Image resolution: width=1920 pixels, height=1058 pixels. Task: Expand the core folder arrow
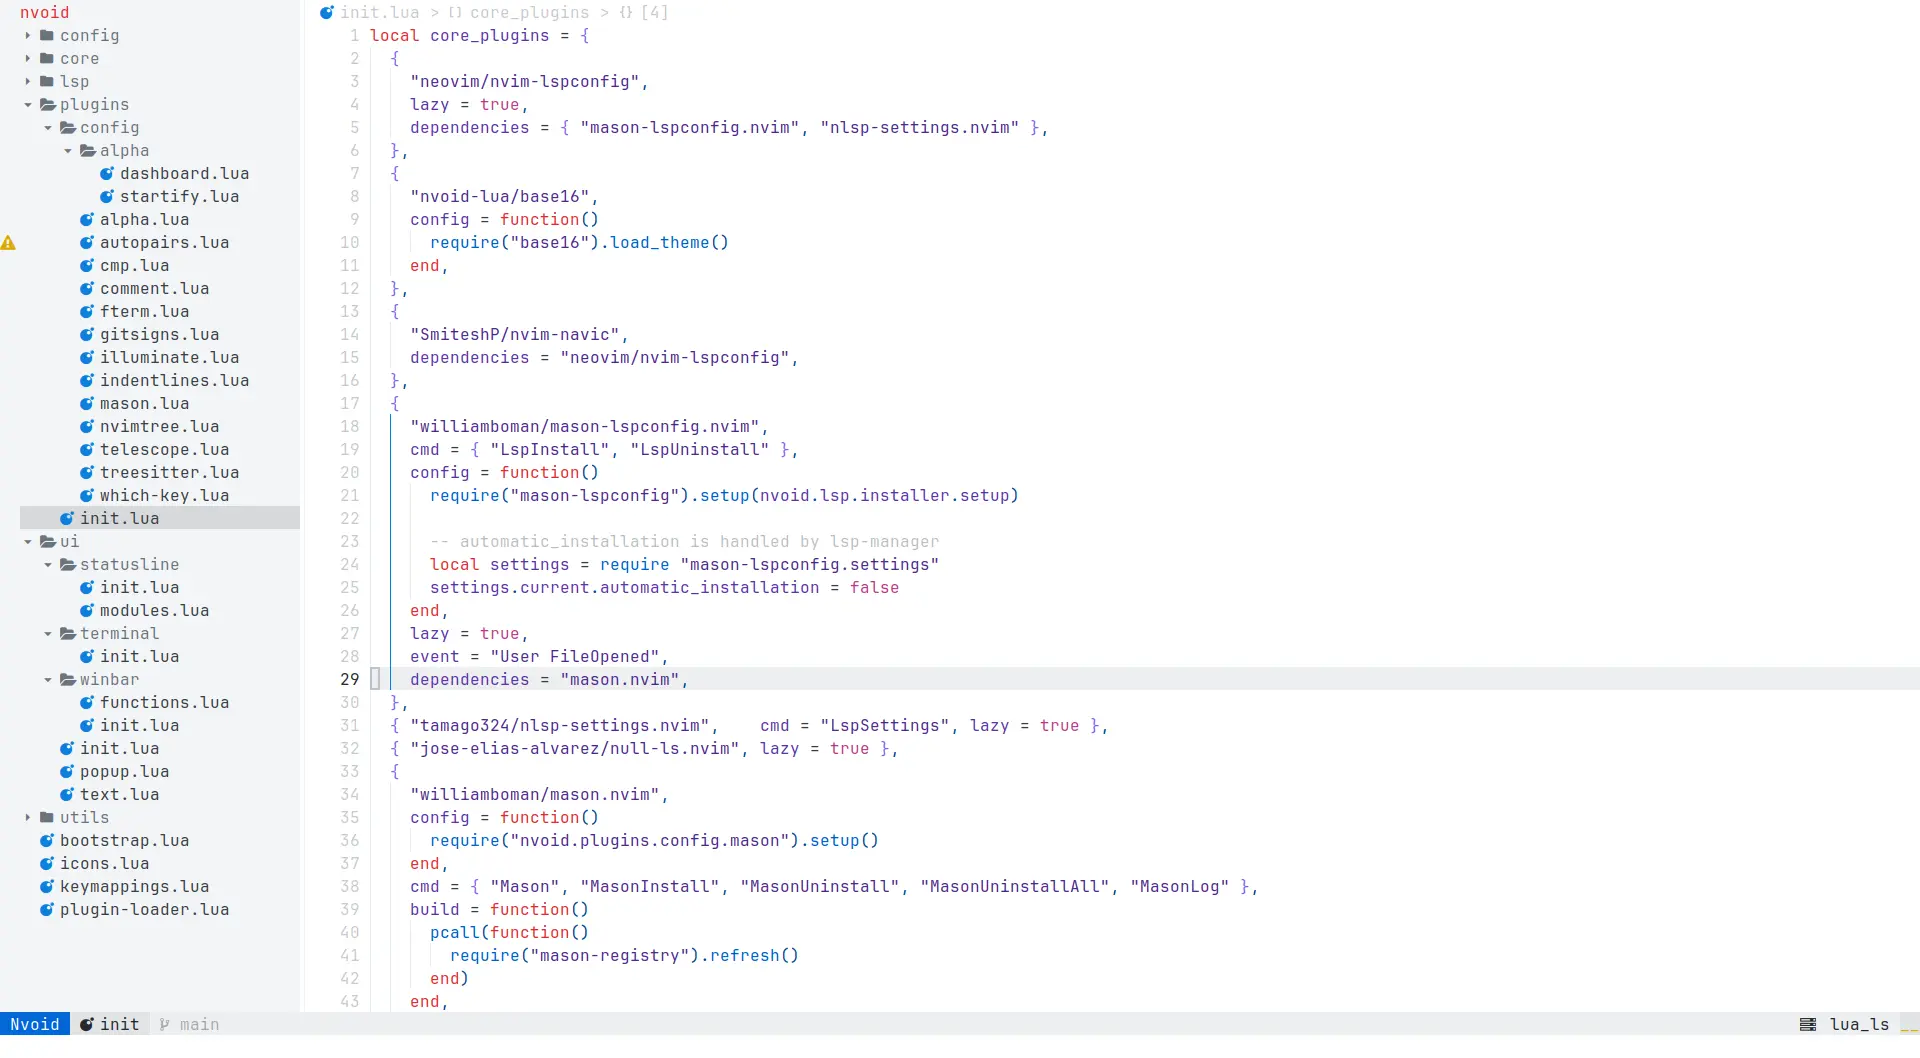coord(28,59)
